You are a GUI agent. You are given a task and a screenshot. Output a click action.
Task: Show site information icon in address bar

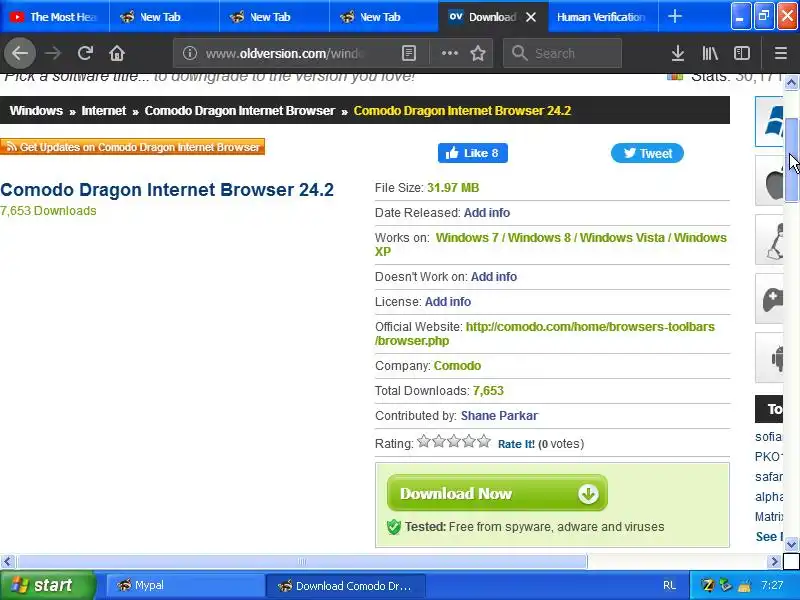tap(190, 53)
